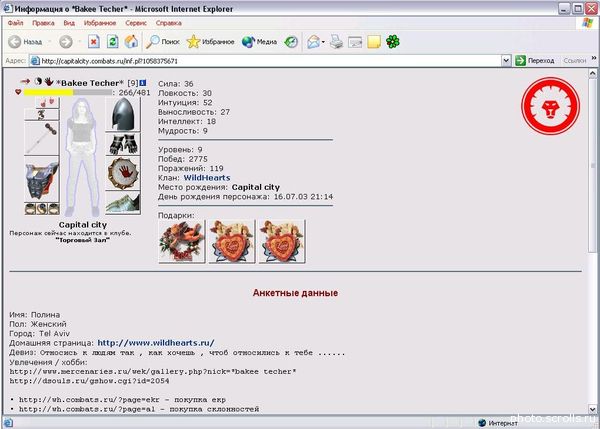Click the Mail envelope toolbar icon
600x429 pixels.
coord(313,42)
